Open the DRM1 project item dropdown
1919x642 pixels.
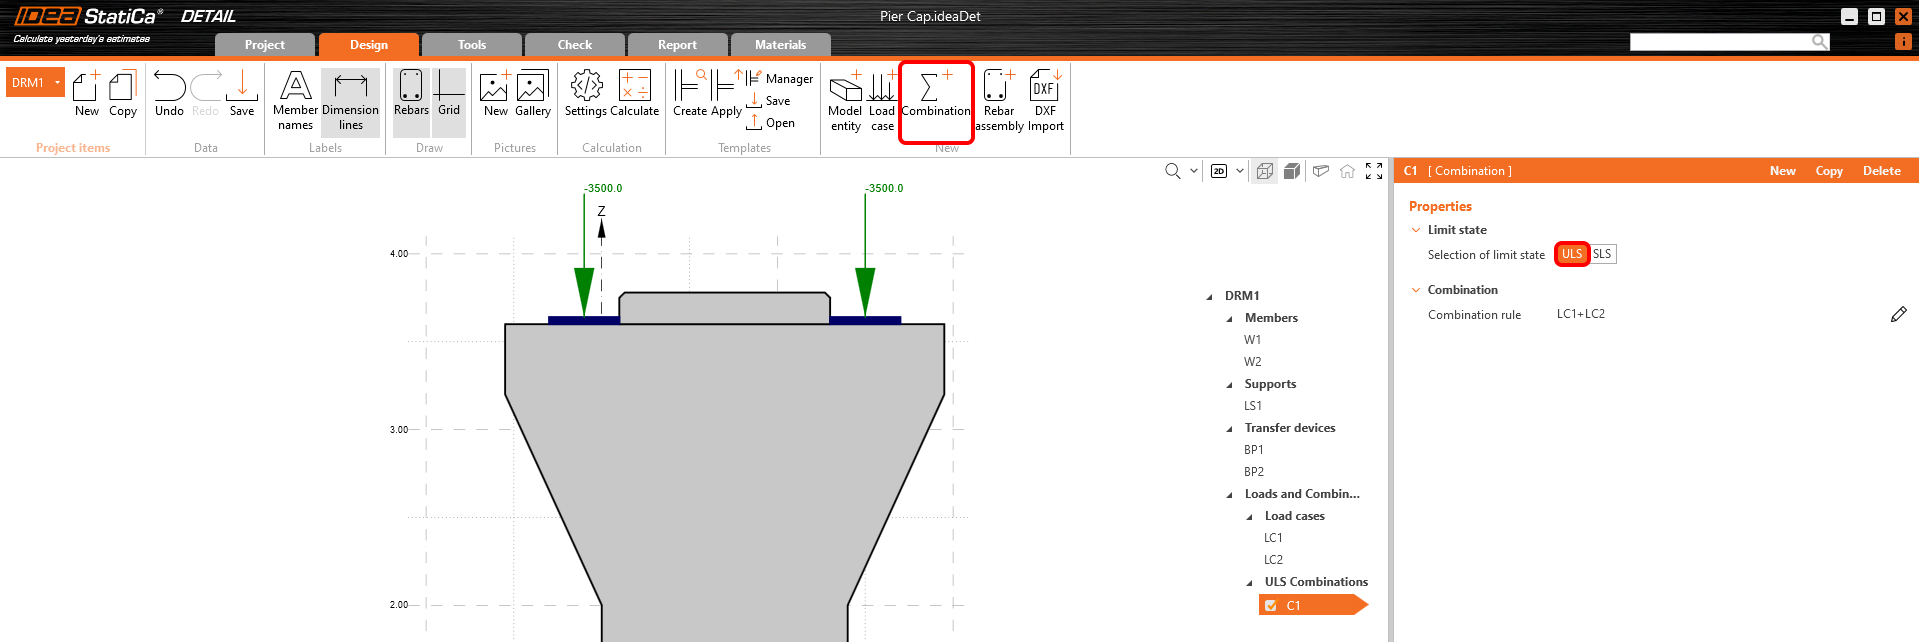point(57,83)
